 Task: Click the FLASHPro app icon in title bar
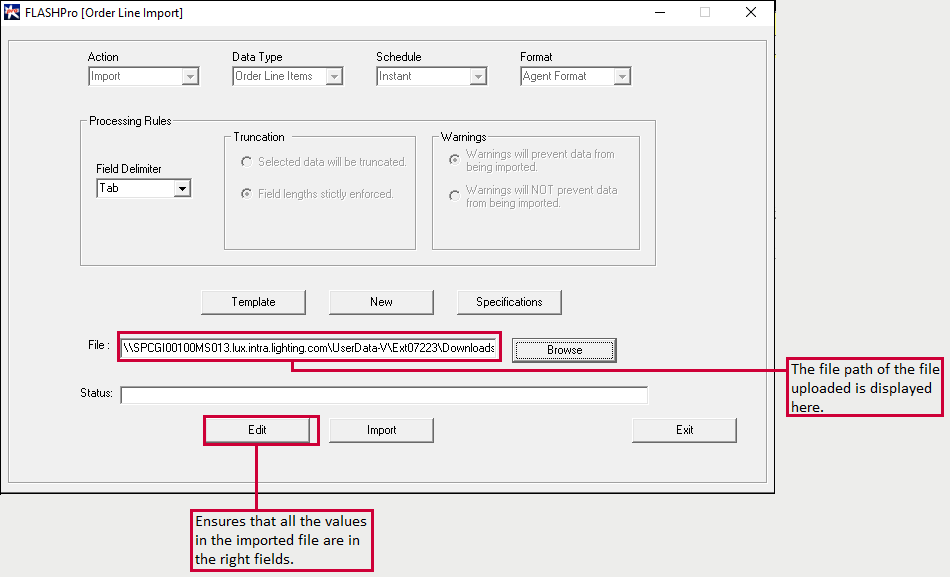coord(12,12)
